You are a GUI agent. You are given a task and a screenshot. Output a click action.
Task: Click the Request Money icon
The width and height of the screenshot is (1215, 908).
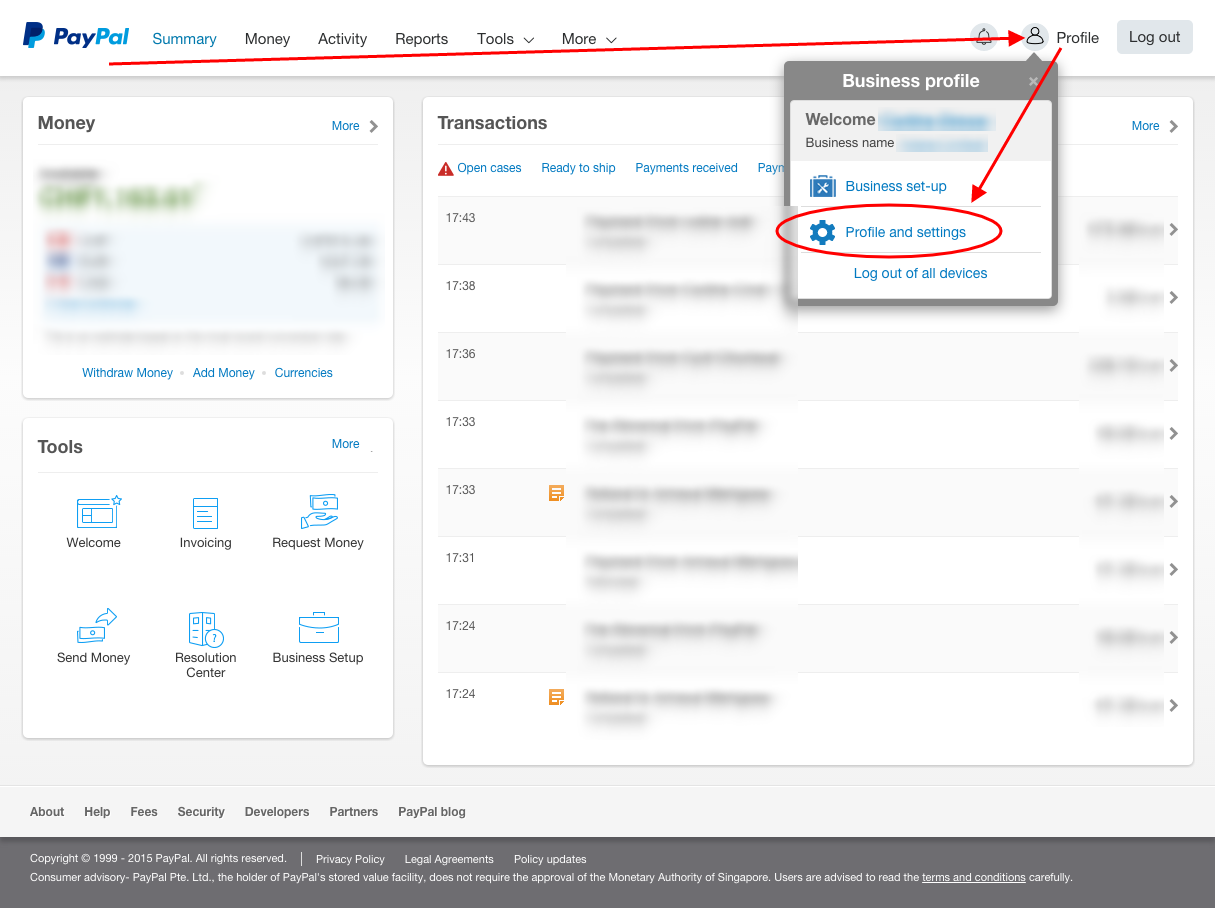pyautogui.click(x=318, y=512)
